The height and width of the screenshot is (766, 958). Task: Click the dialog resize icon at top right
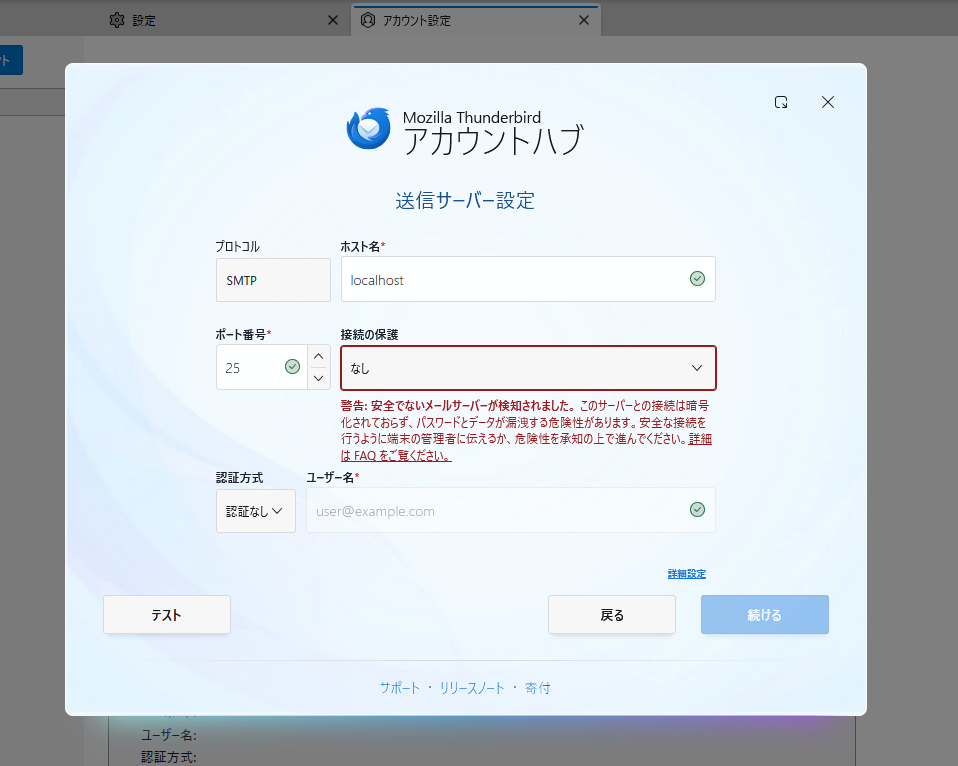tap(781, 102)
